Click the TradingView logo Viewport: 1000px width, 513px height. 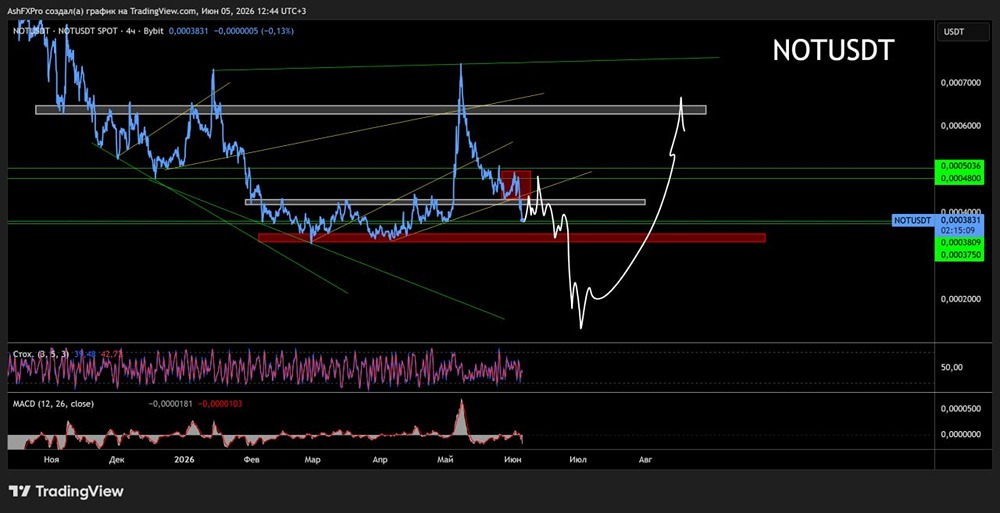(66, 491)
